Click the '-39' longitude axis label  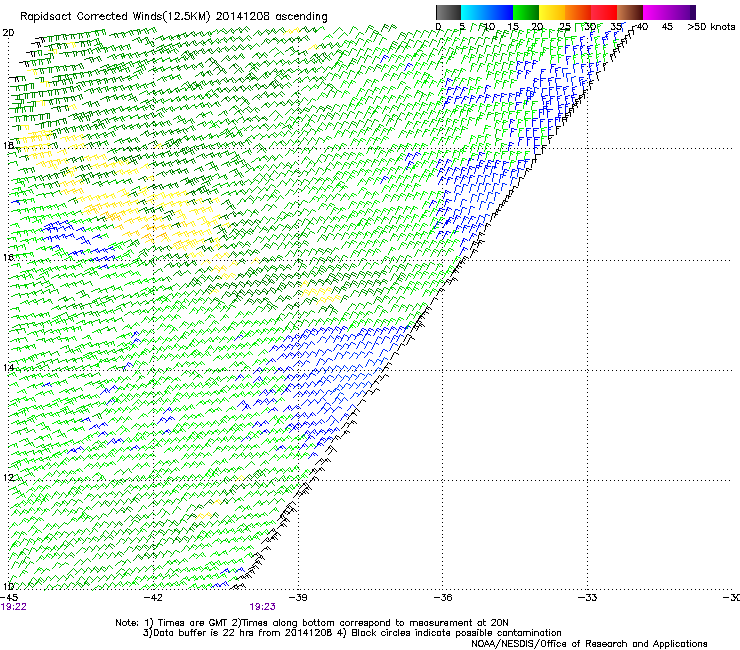coord(298,598)
